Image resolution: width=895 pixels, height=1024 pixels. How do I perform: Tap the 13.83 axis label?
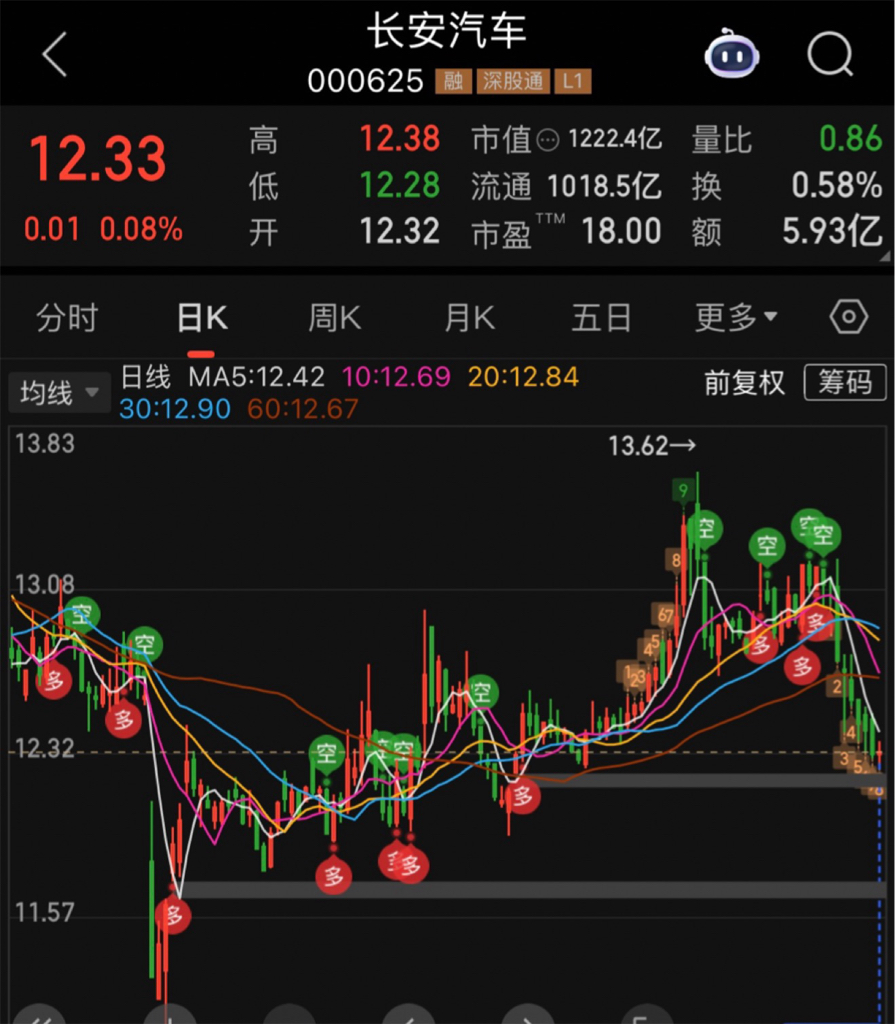[x=44, y=444]
